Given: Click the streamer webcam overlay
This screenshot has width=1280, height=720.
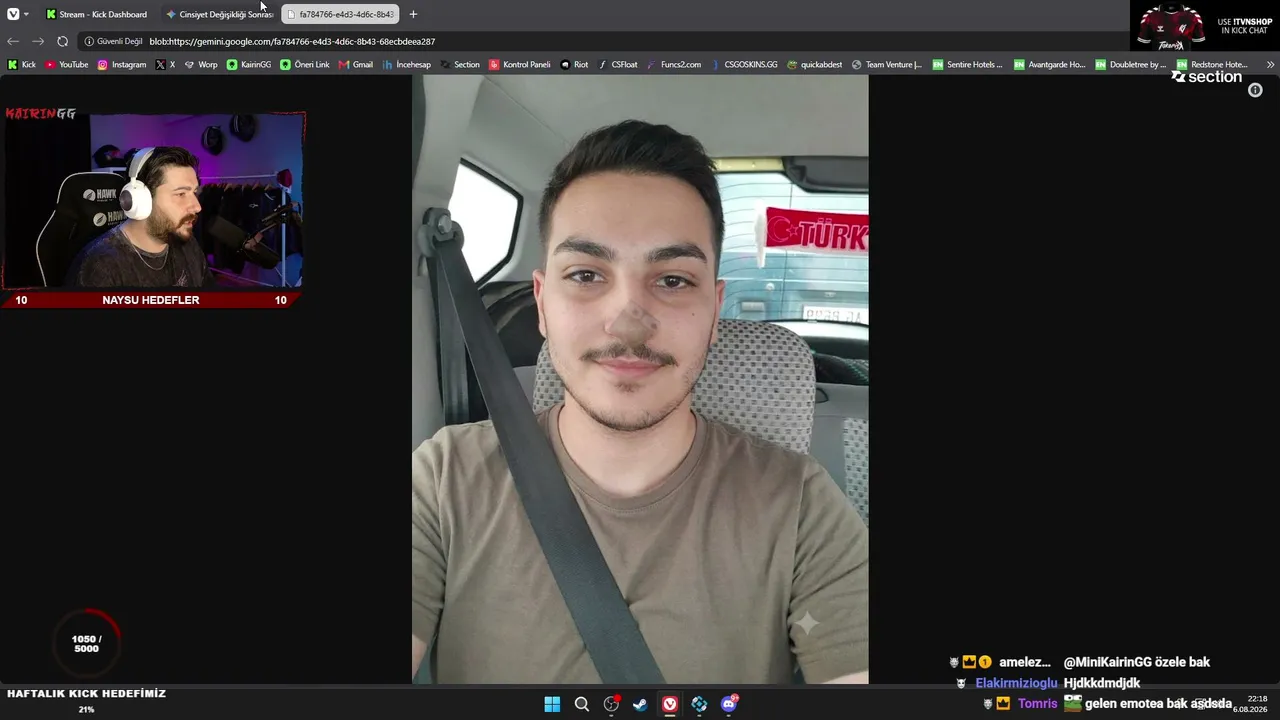Looking at the screenshot, I should coord(154,199).
